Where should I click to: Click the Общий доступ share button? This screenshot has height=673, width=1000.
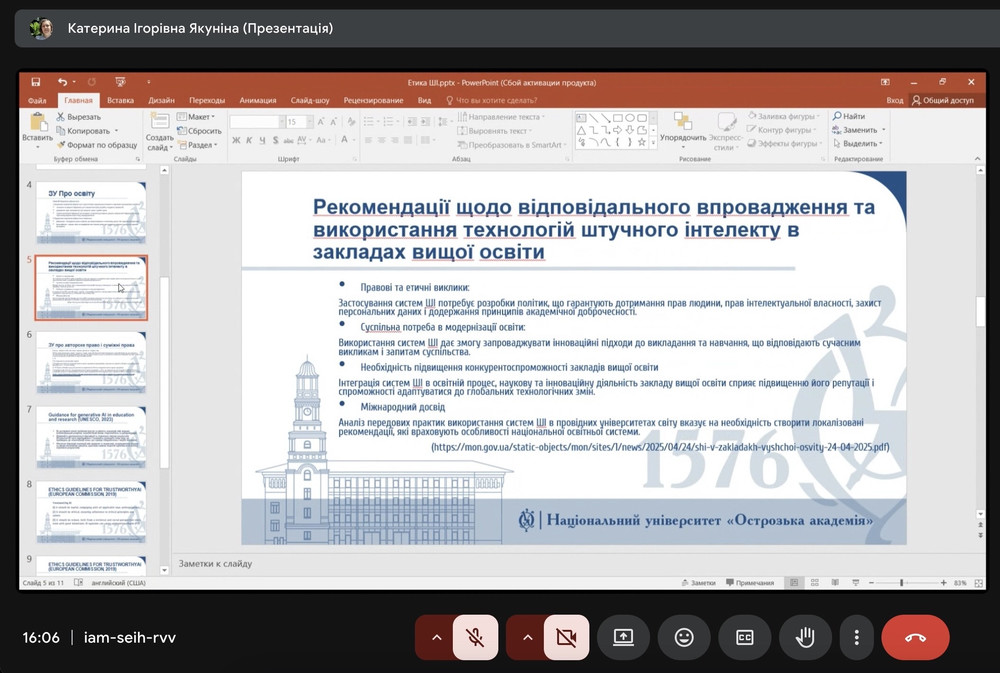tap(942, 100)
